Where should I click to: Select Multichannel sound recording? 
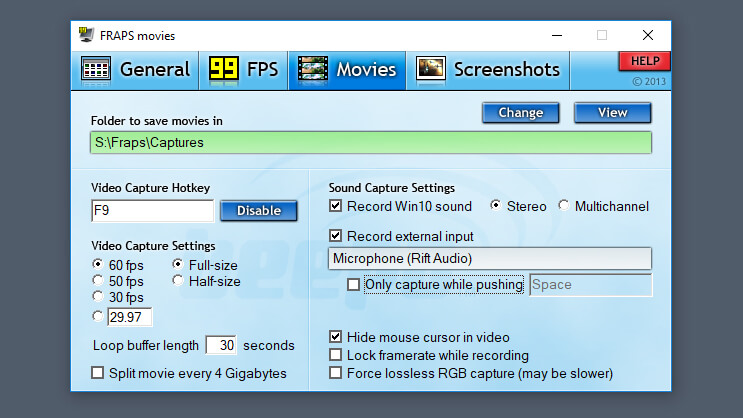pos(603,206)
